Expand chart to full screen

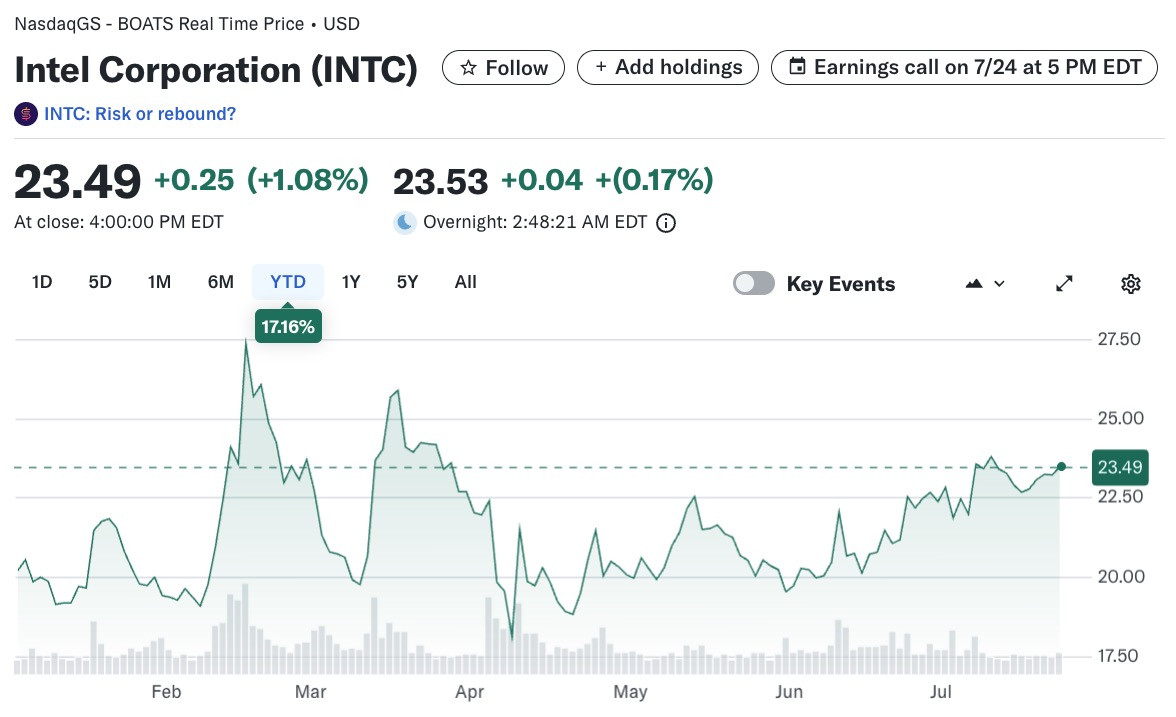(x=1064, y=284)
